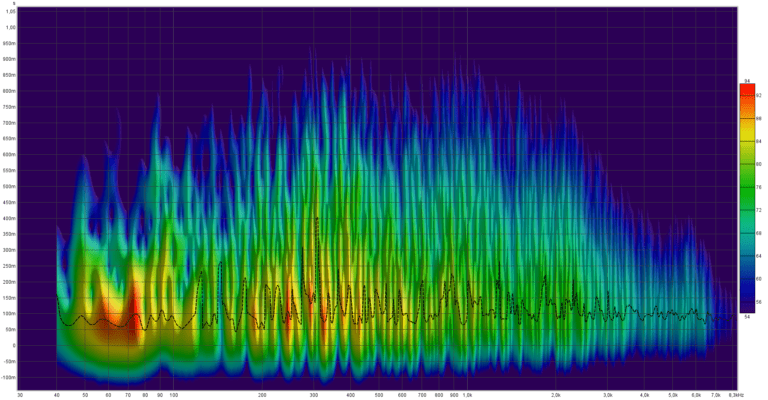Viewport: 768px width, 400px height.
Task: Click the 300 Hz frequency axis label
Action: click(x=313, y=395)
